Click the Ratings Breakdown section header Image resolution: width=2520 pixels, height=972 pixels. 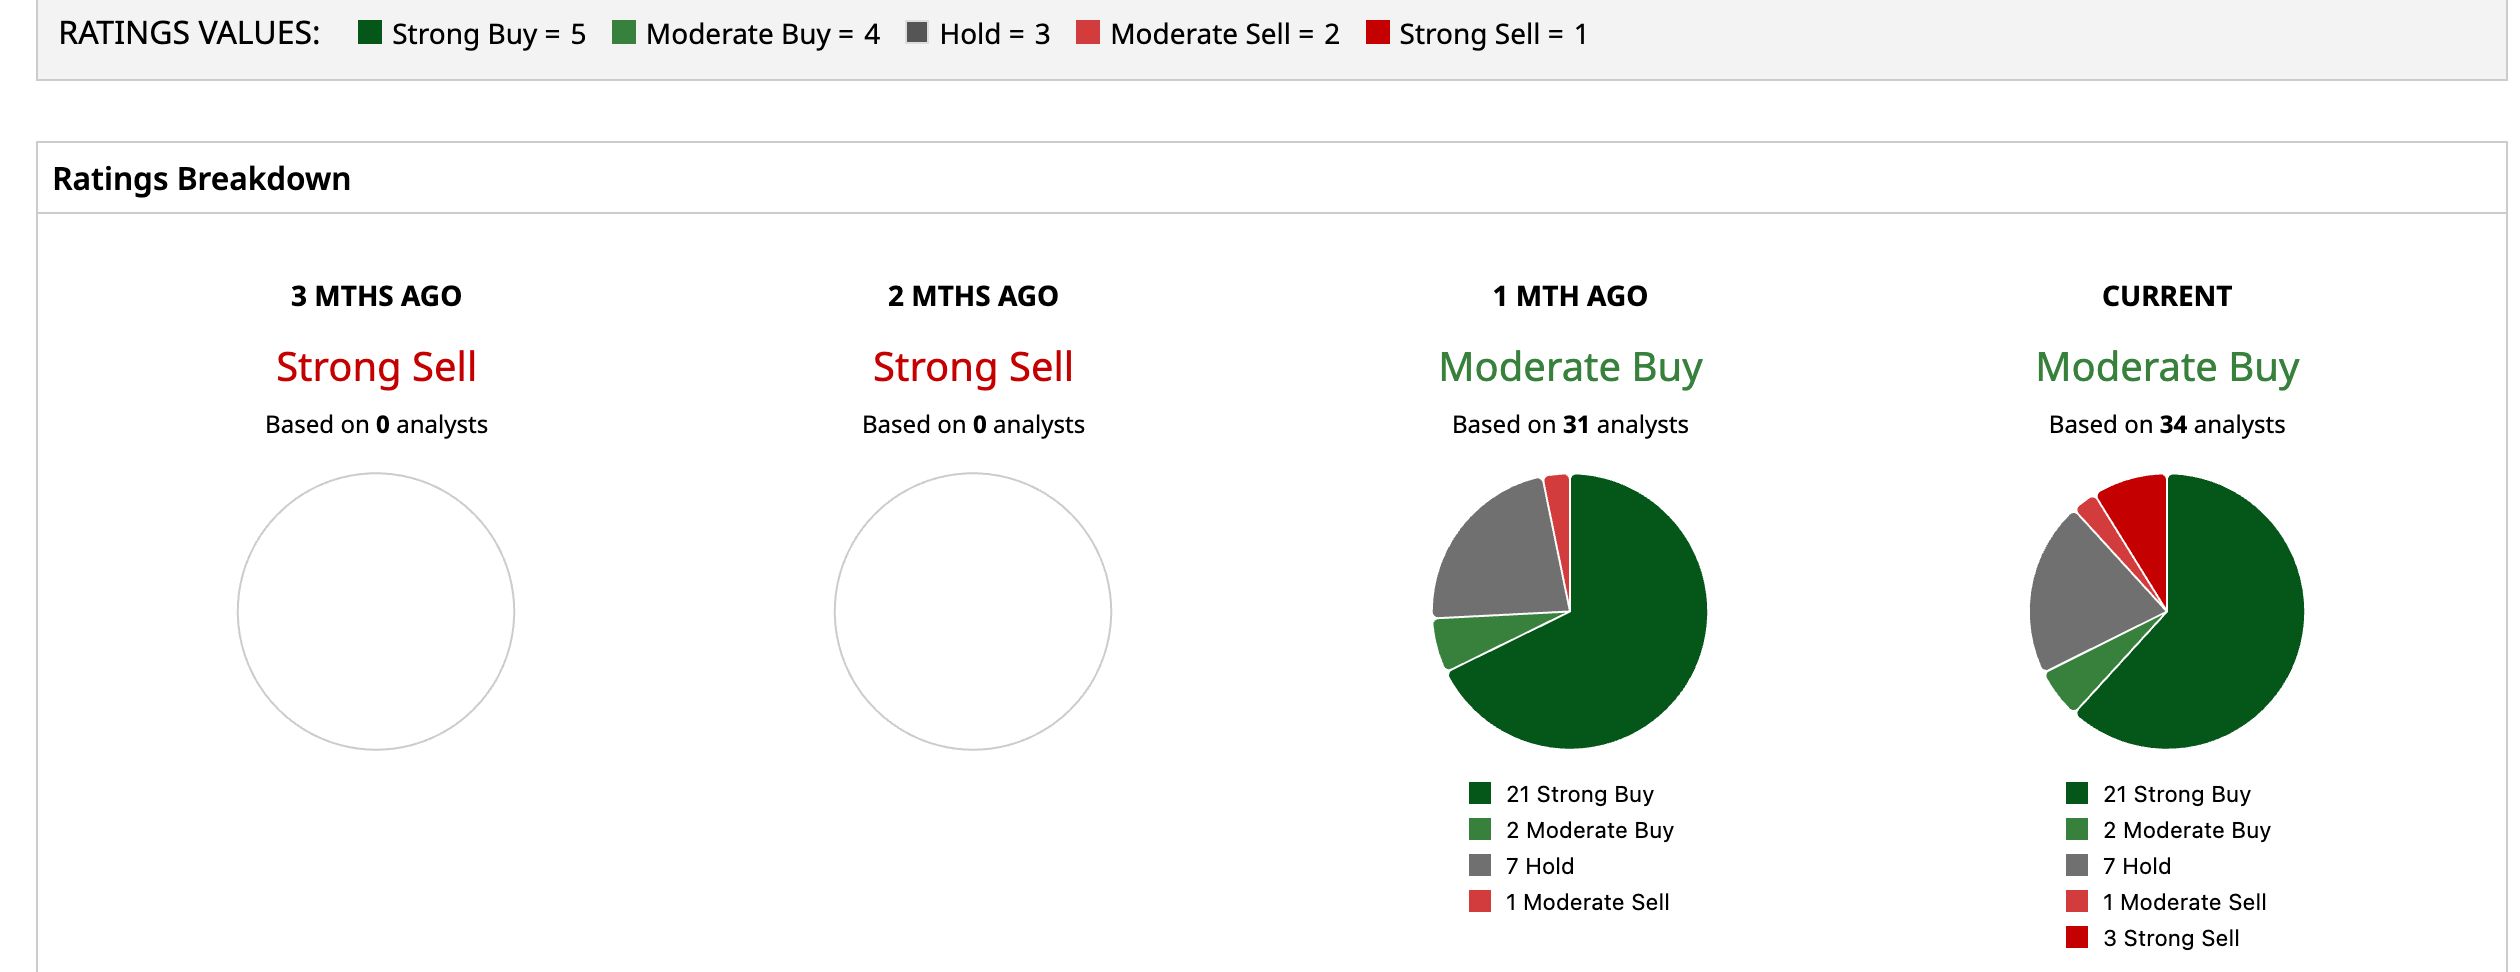[202, 178]
